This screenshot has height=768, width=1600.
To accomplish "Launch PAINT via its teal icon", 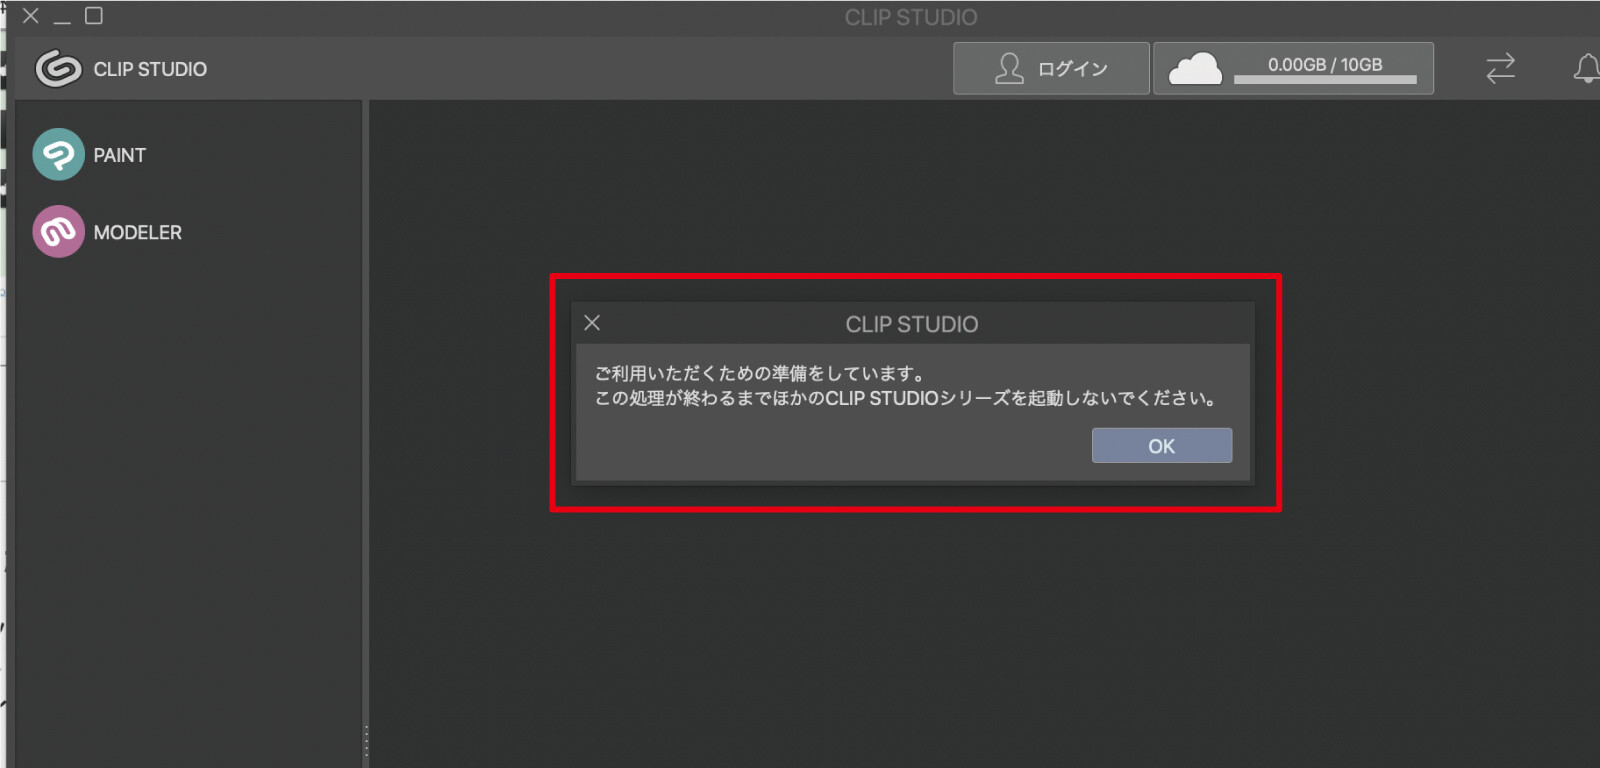I will (x=58, y=155).
